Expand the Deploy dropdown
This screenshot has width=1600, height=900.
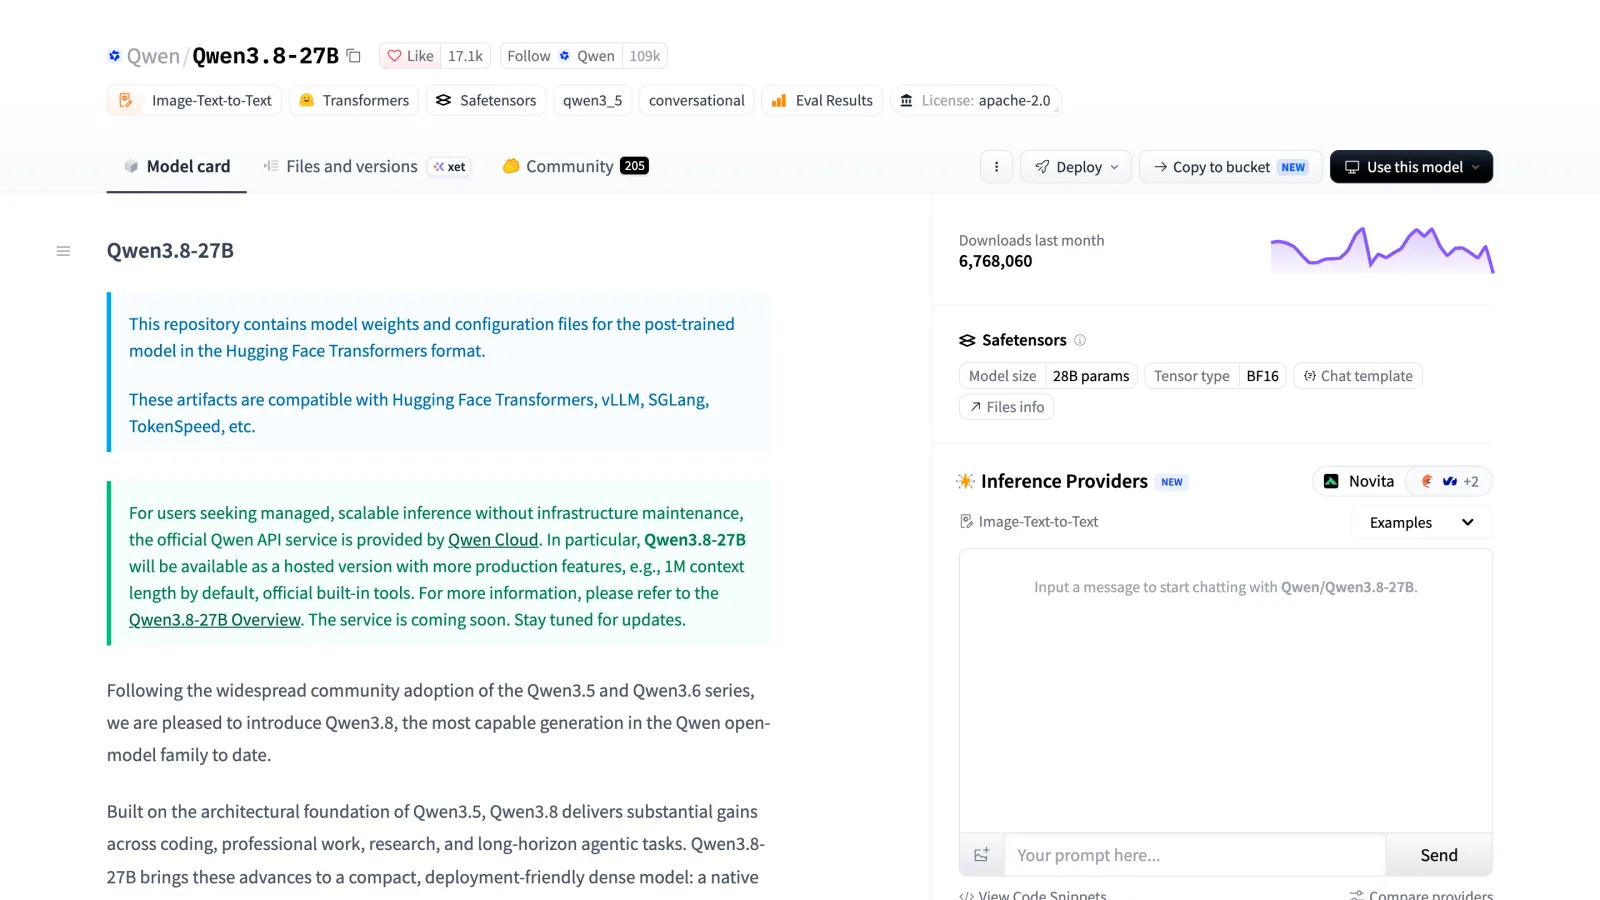(1076, 167)
